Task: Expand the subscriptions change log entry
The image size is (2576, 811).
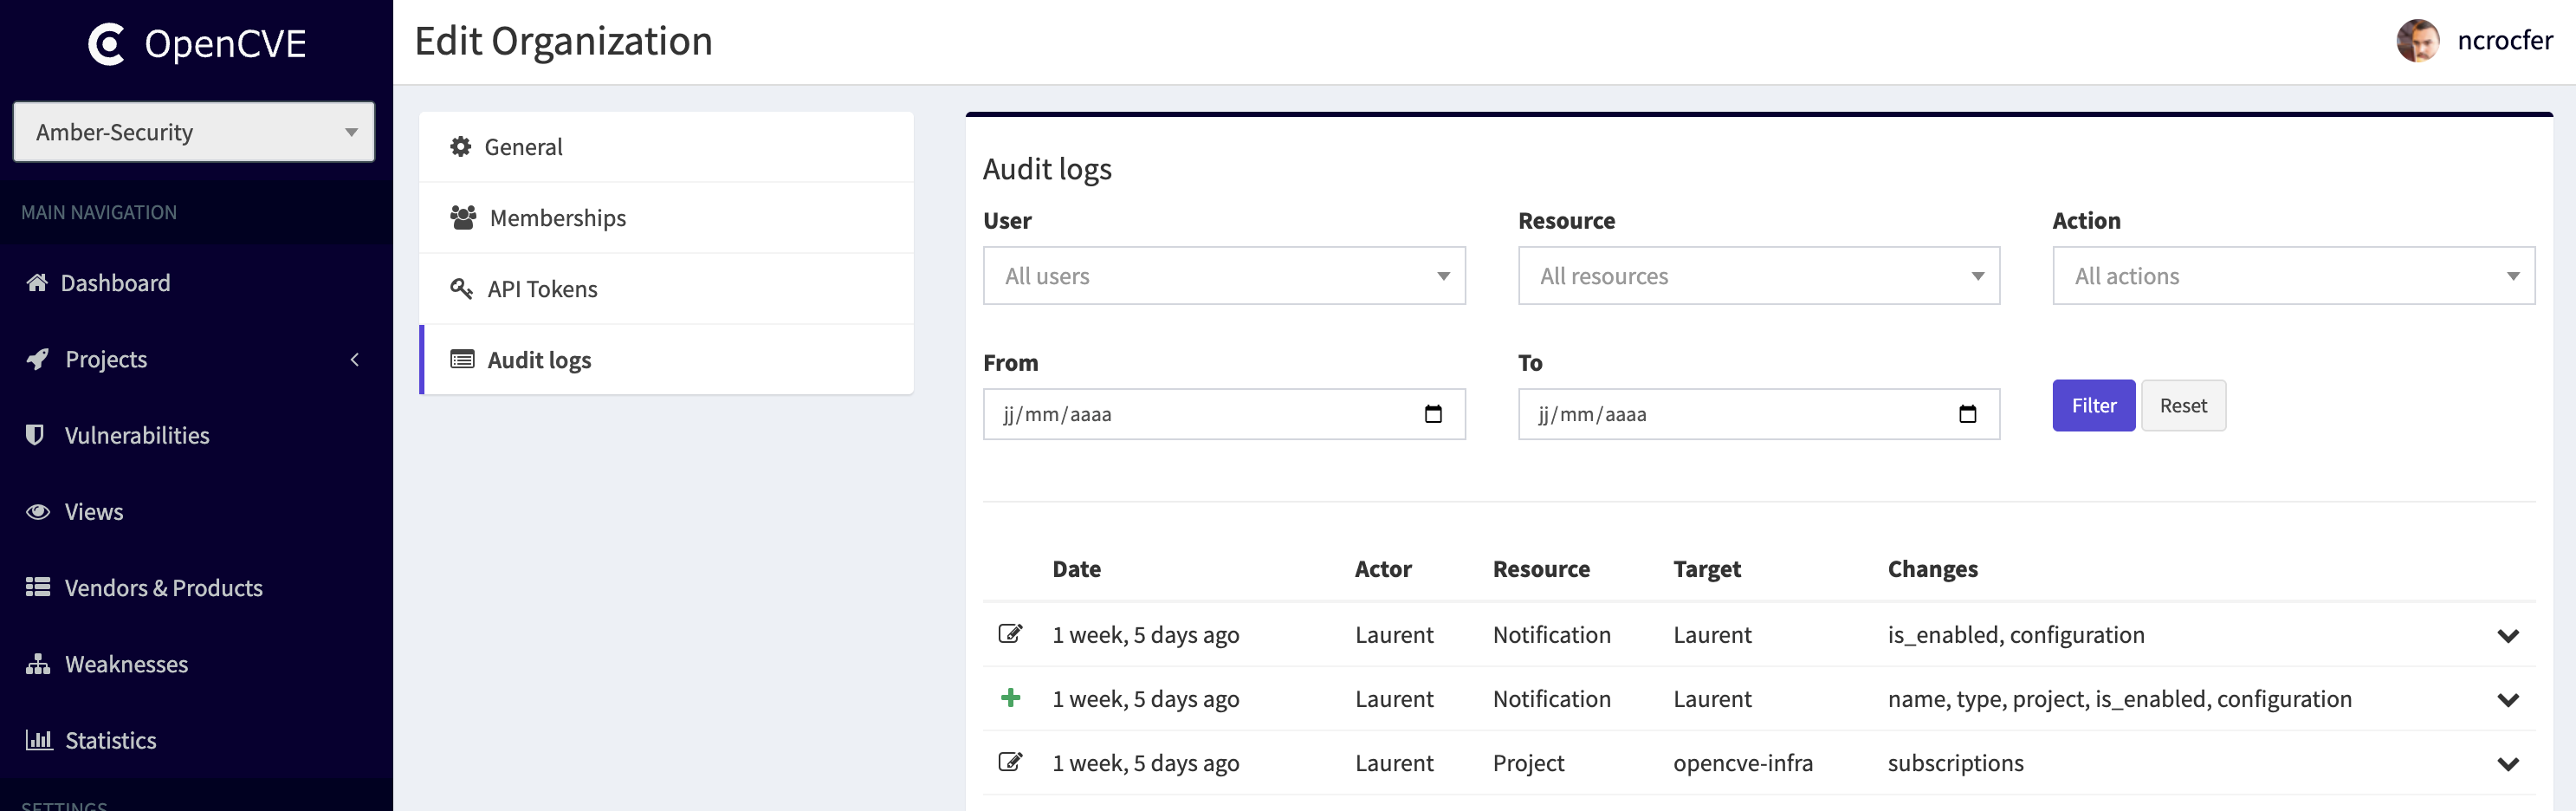Action: point(2507,764)
